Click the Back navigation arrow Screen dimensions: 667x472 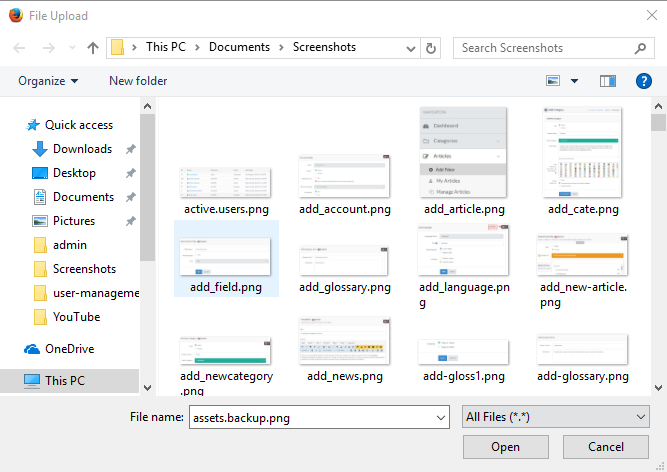point(20,48)
